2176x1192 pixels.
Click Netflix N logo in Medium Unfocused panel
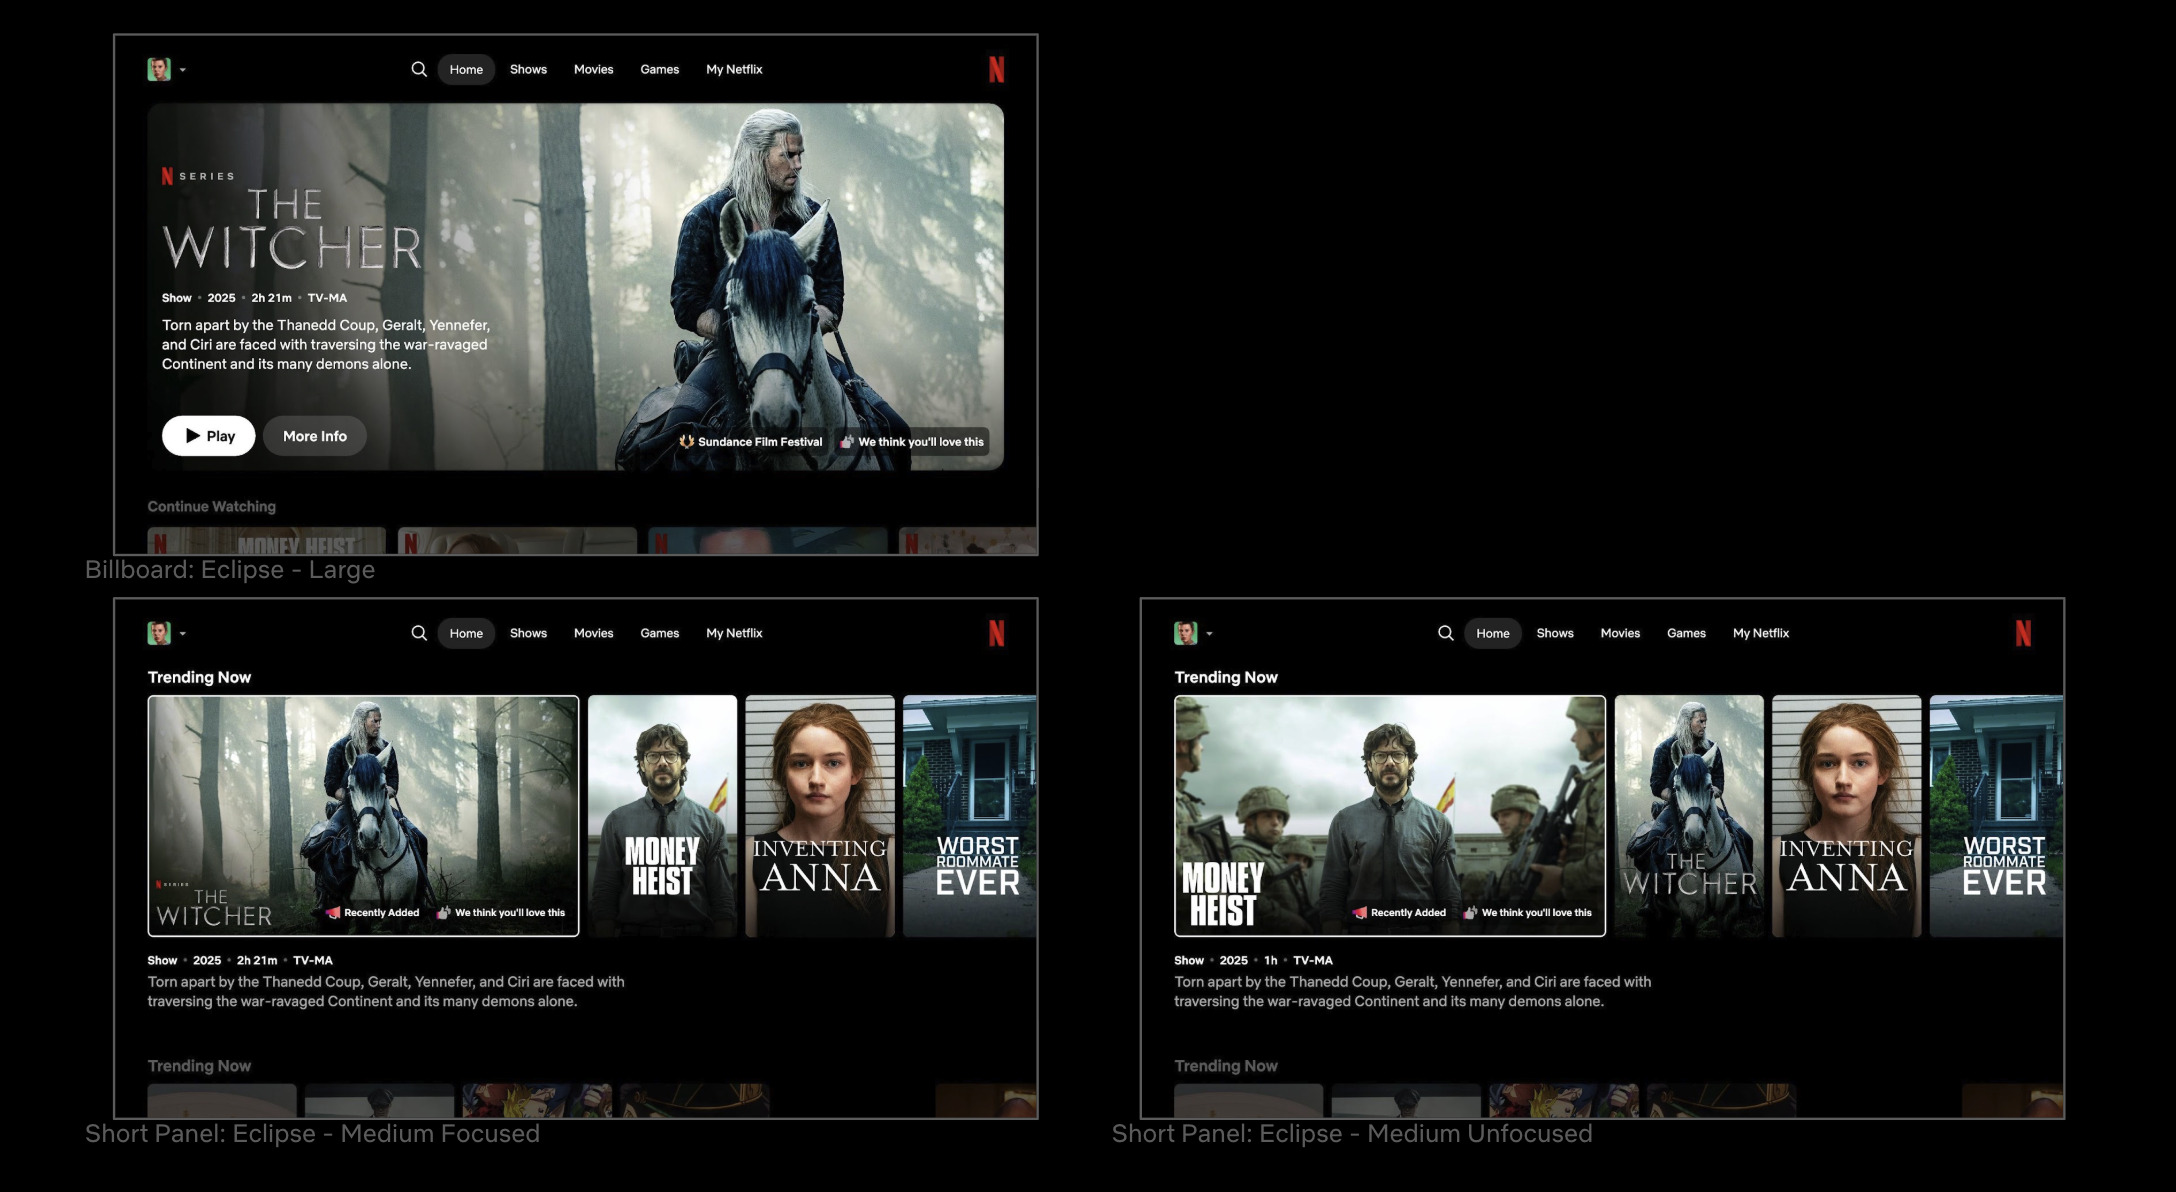coord(2023,633)
